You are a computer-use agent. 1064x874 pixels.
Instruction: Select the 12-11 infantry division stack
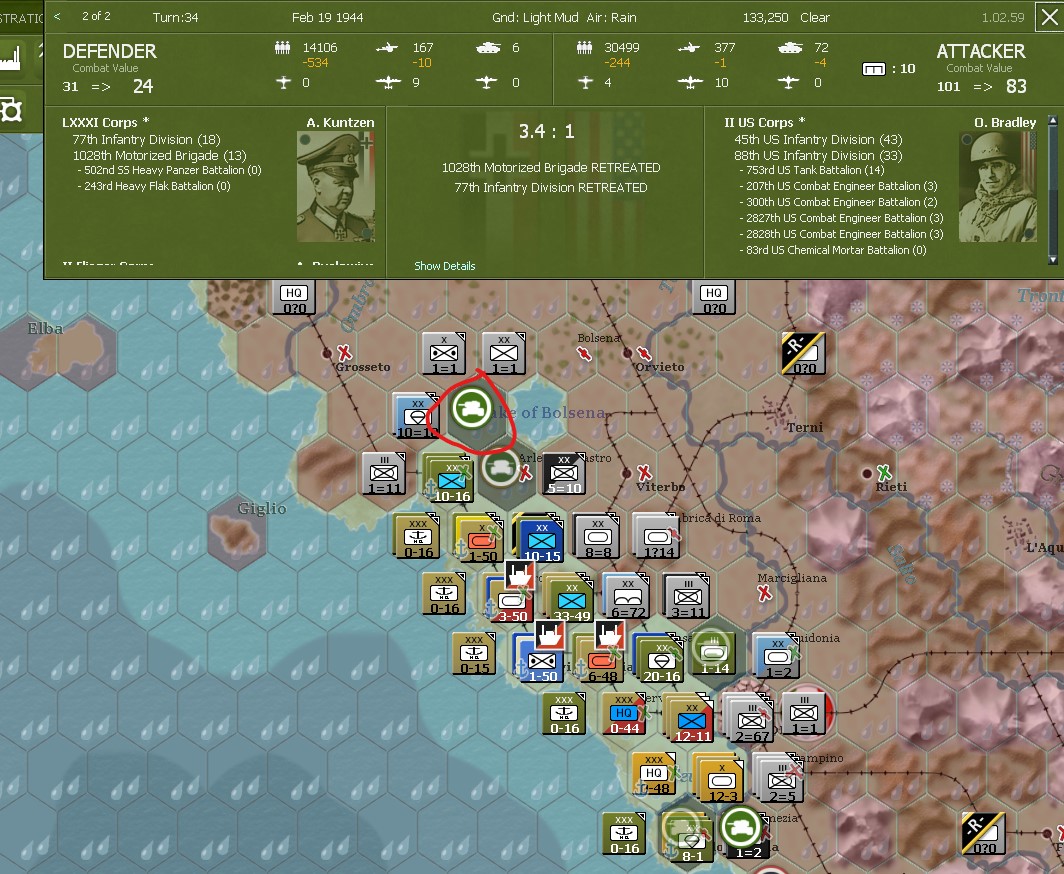(x=689, y=718)
